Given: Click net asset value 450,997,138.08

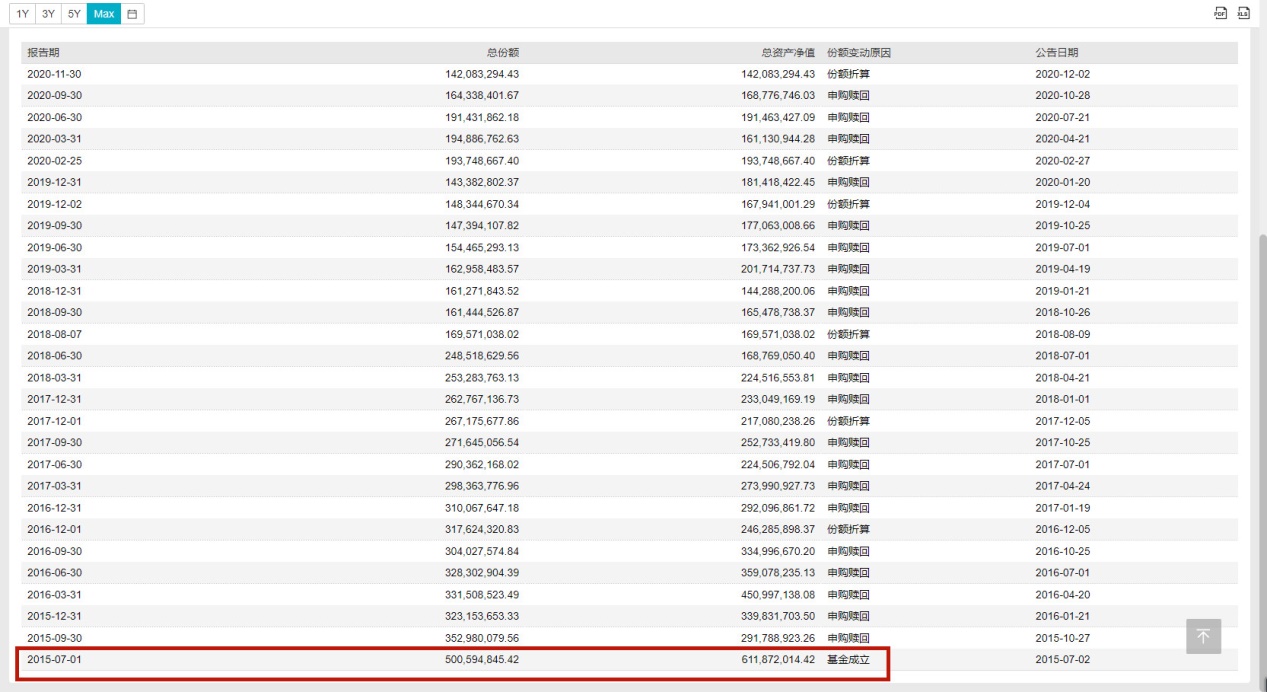Looking at the screenshot, I should pos(778,594).
